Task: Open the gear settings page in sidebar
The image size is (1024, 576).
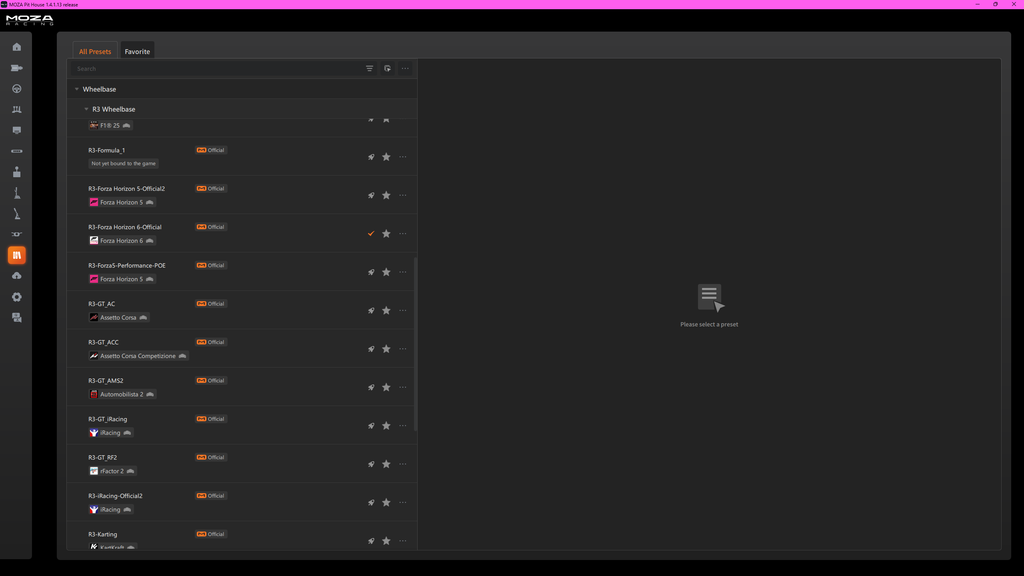Action: coord(17,297)
